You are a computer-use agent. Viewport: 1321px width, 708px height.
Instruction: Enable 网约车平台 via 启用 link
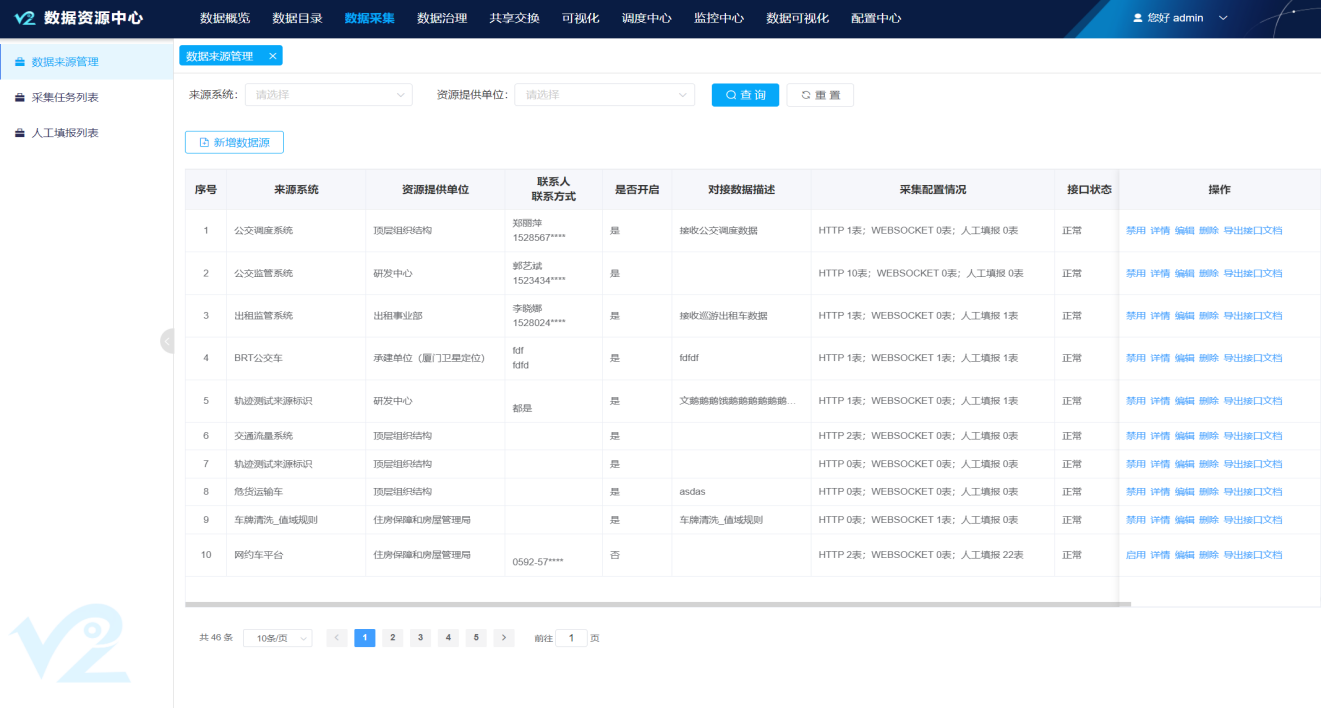tap(1135, 555)
